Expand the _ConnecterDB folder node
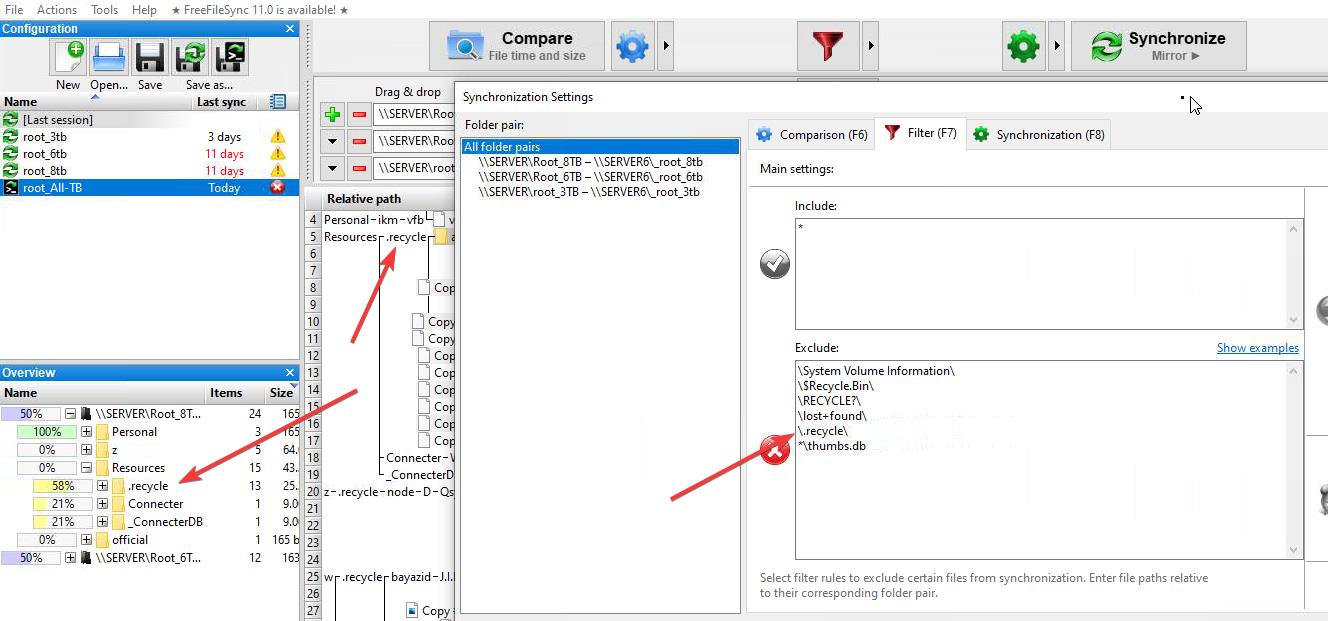Viewport: 1328px width, 621px height. 102,522
